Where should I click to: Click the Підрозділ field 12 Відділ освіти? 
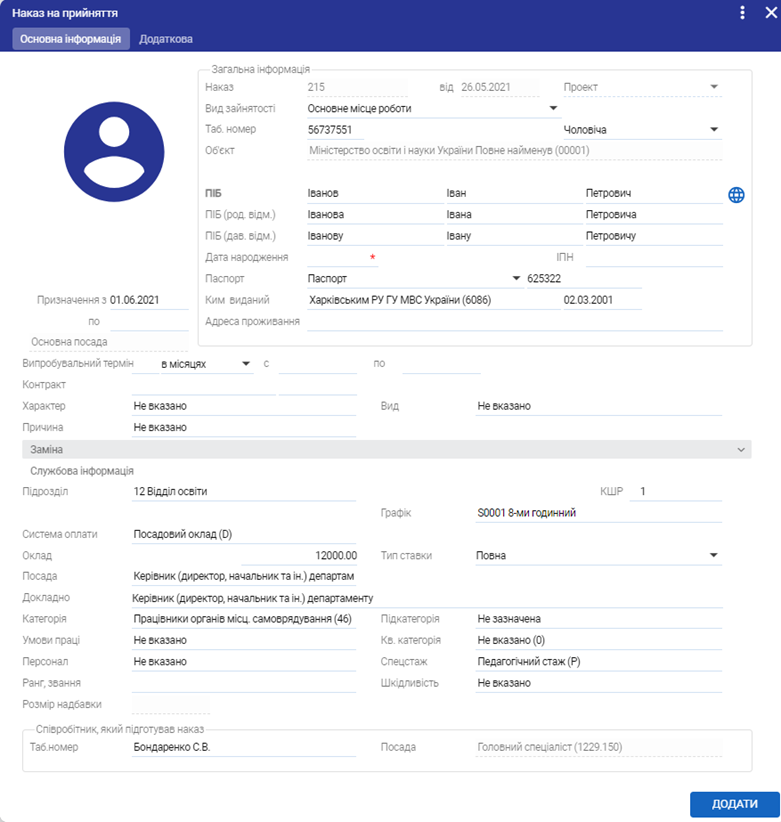(243, 492)
